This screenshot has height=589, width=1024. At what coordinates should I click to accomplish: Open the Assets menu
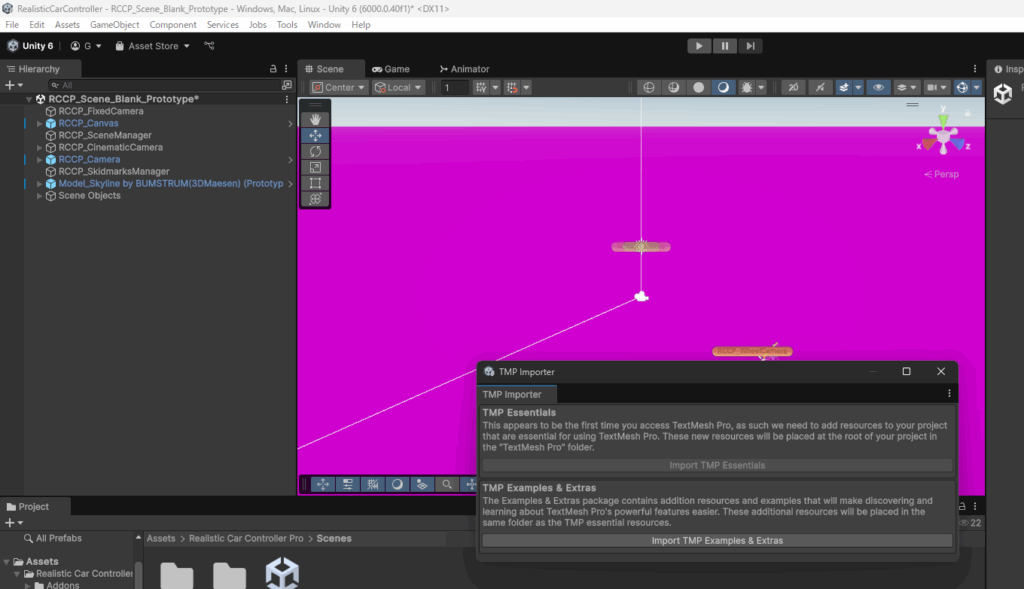point(67,25)
